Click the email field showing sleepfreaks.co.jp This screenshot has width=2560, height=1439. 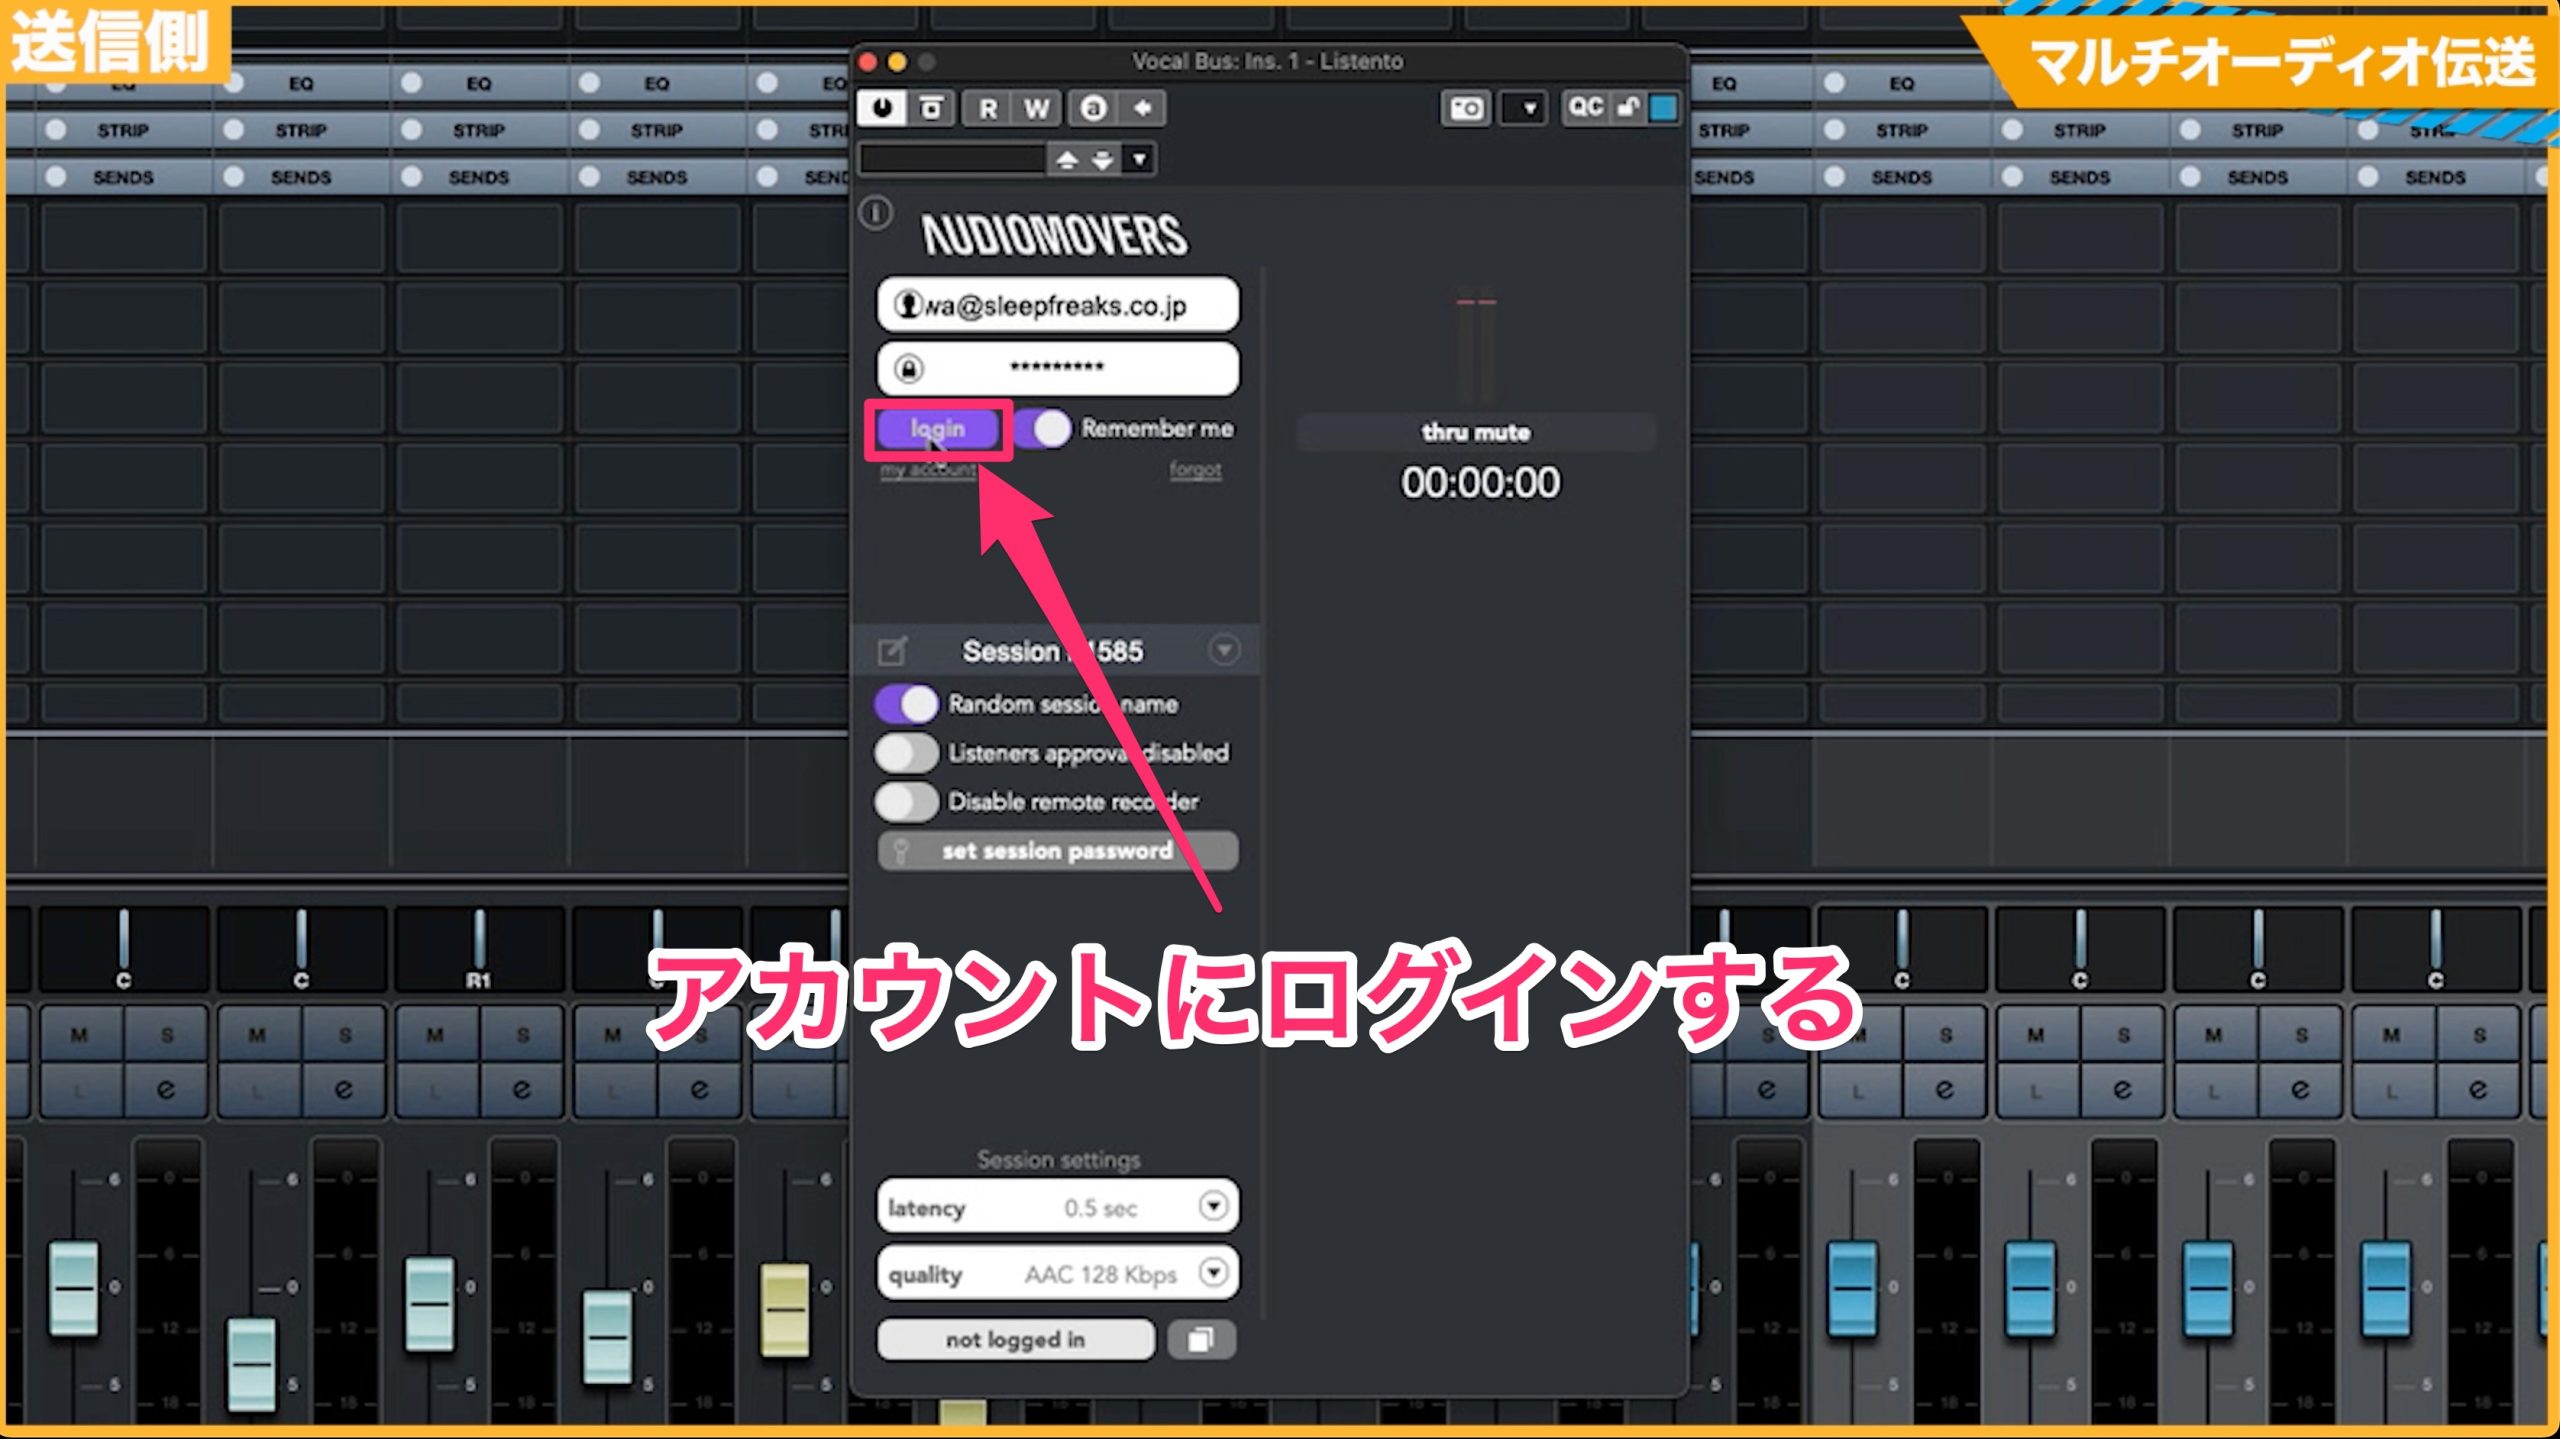[x=1058, y=305]
